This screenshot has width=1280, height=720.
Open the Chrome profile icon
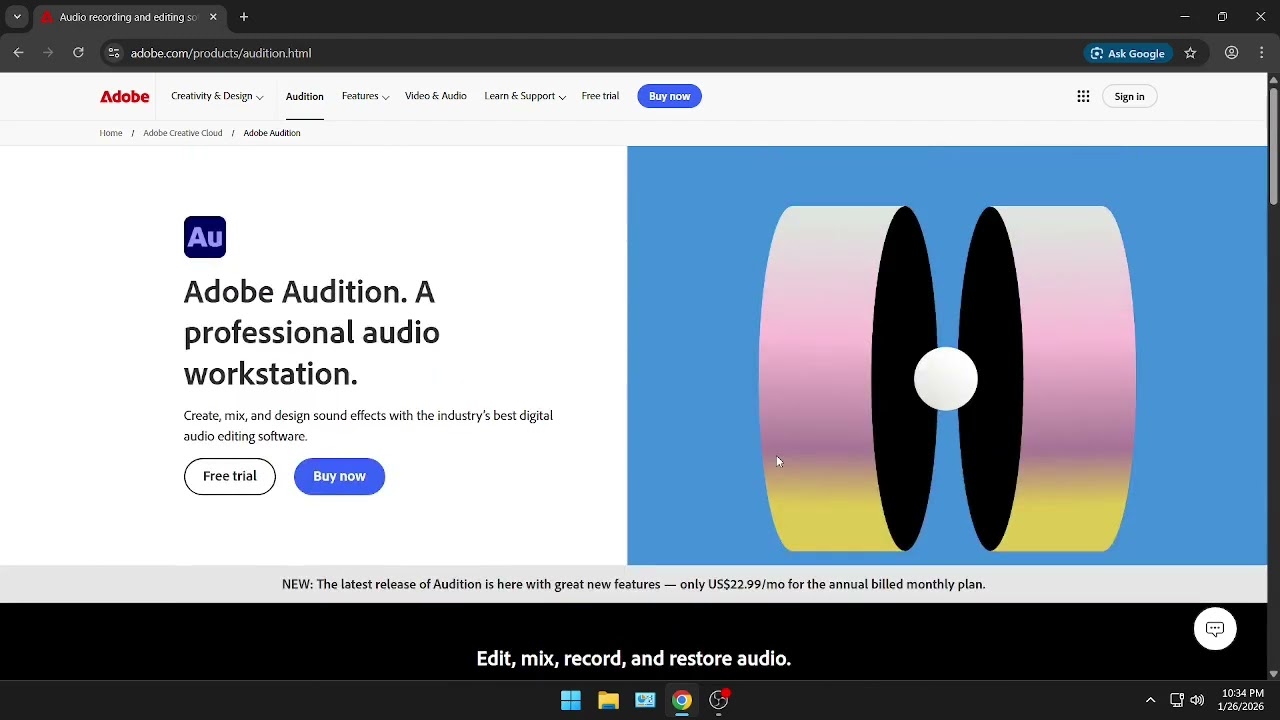pos(1232,53)
